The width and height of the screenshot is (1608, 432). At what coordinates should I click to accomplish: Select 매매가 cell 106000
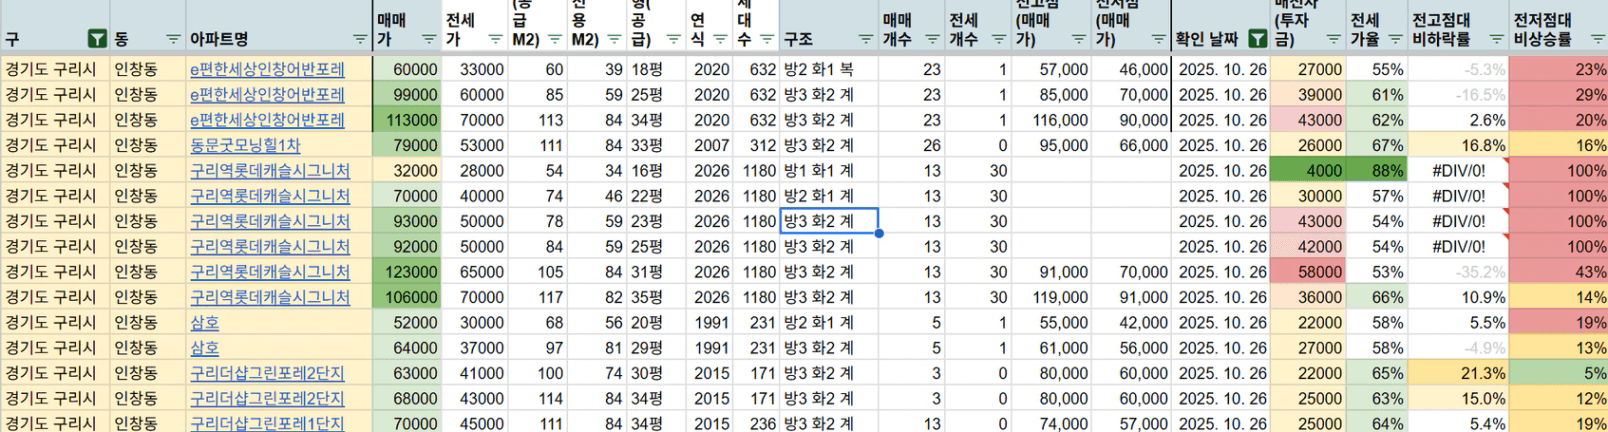(406, 297)
